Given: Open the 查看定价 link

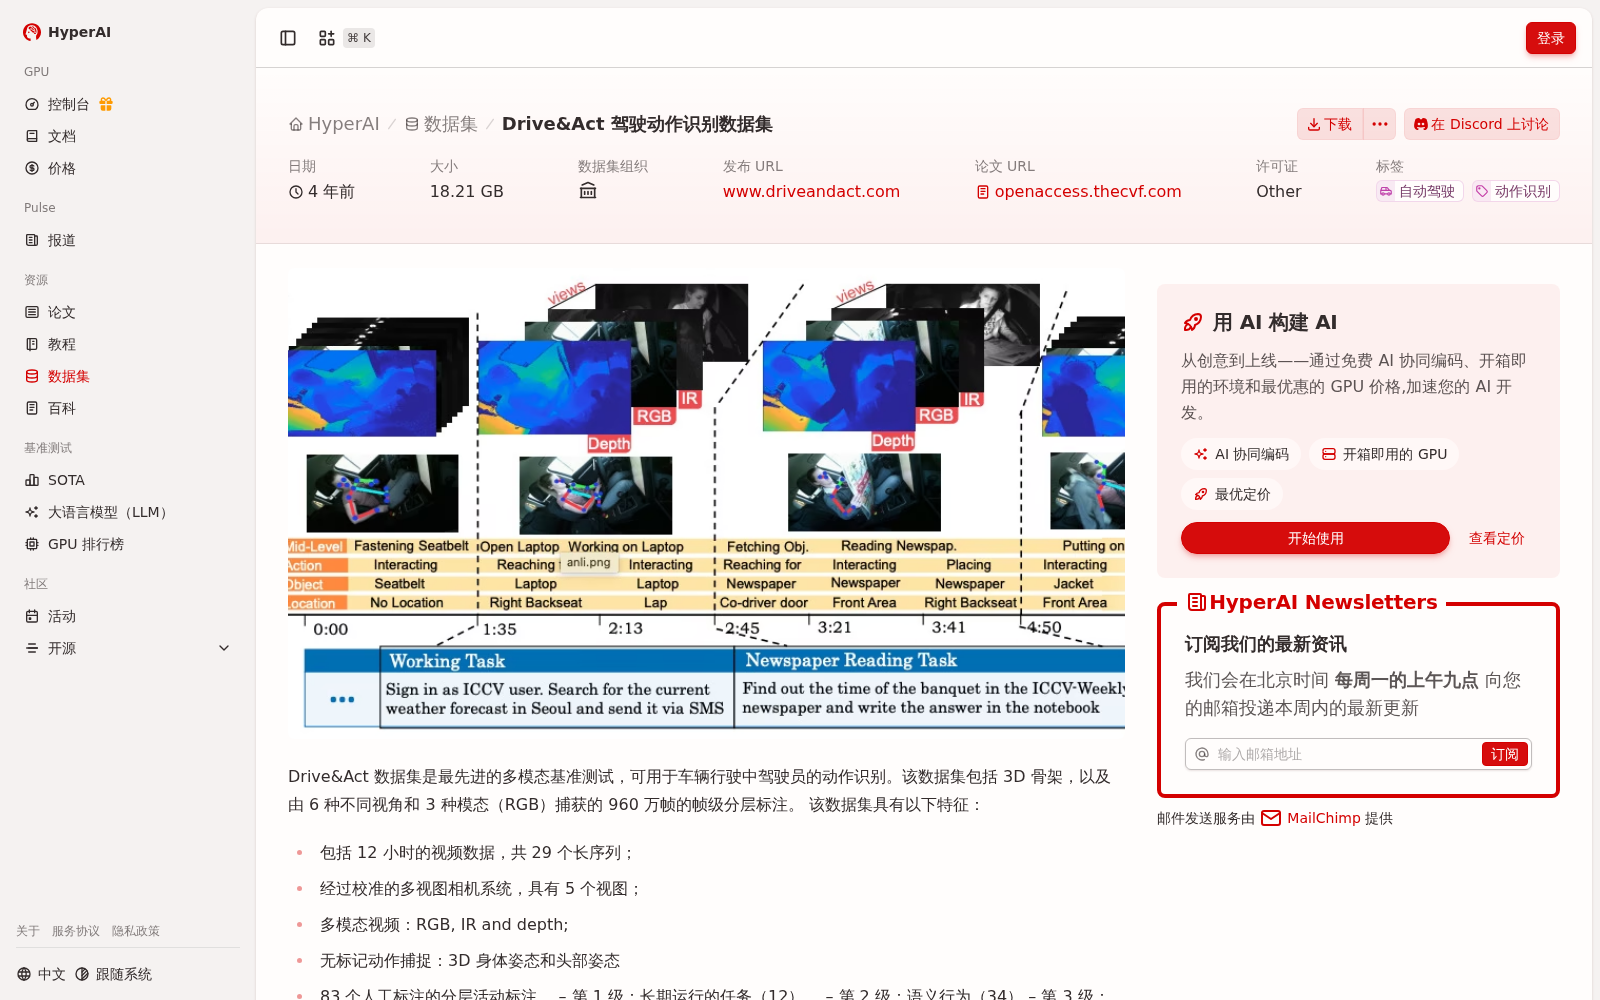Looking at the screenshot, I should pyautogui.click(x=1496, y=538).
